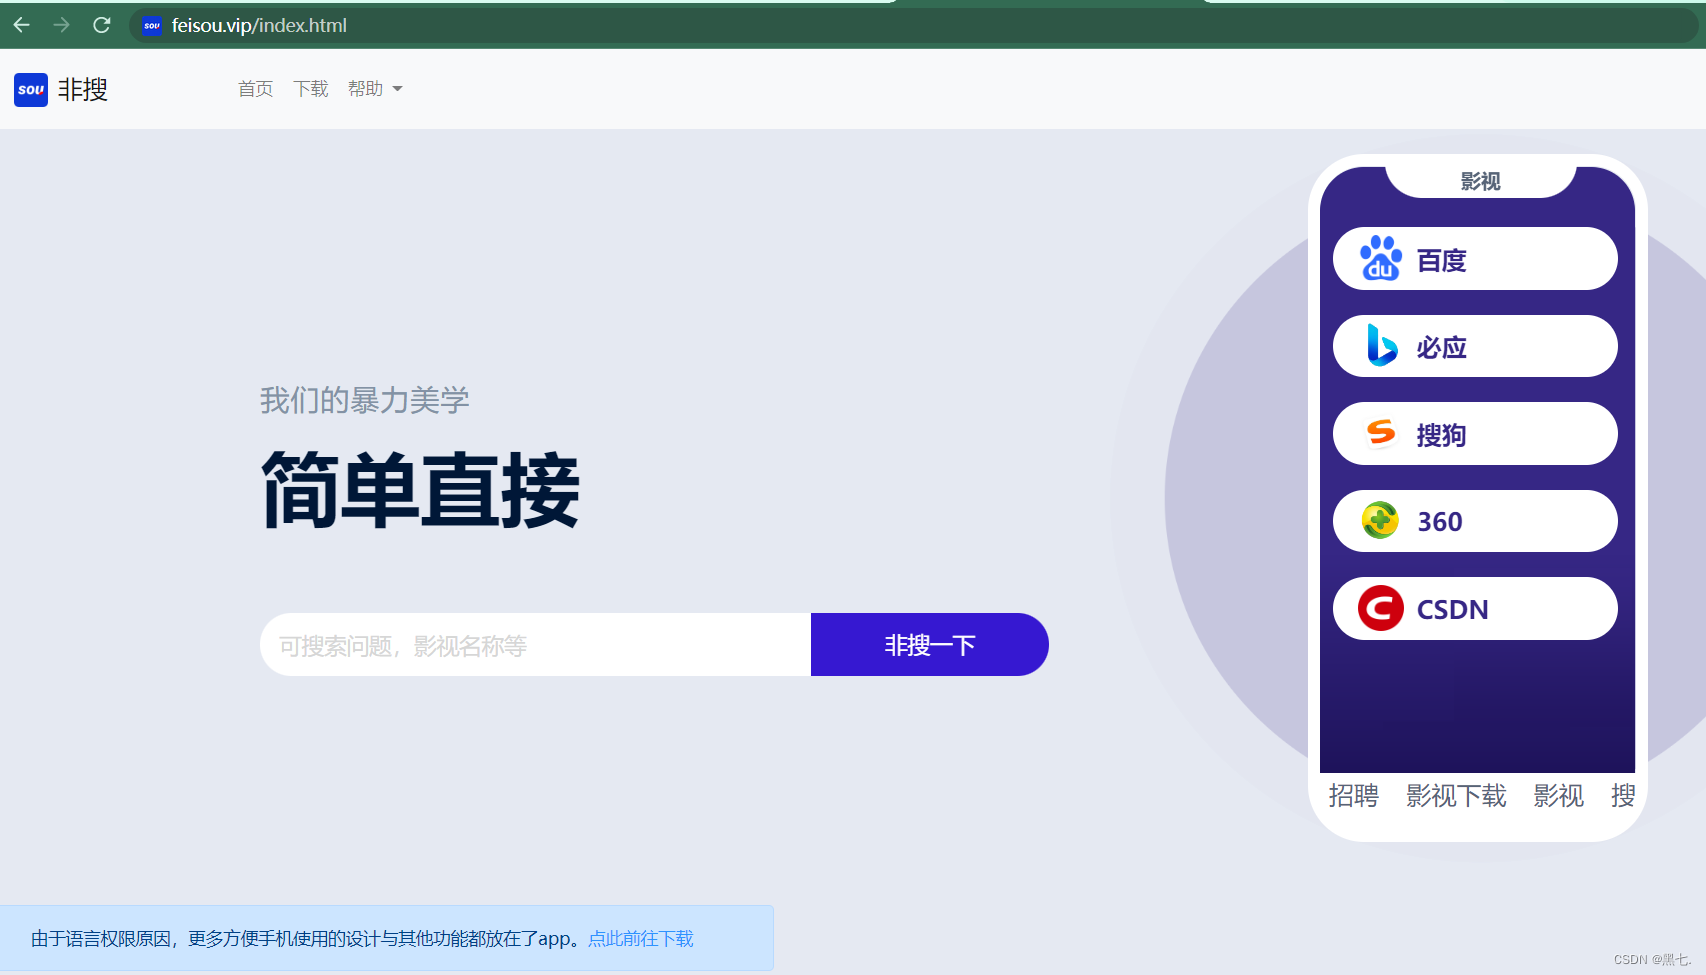Click the blue sou logo icon

point(31,90)
